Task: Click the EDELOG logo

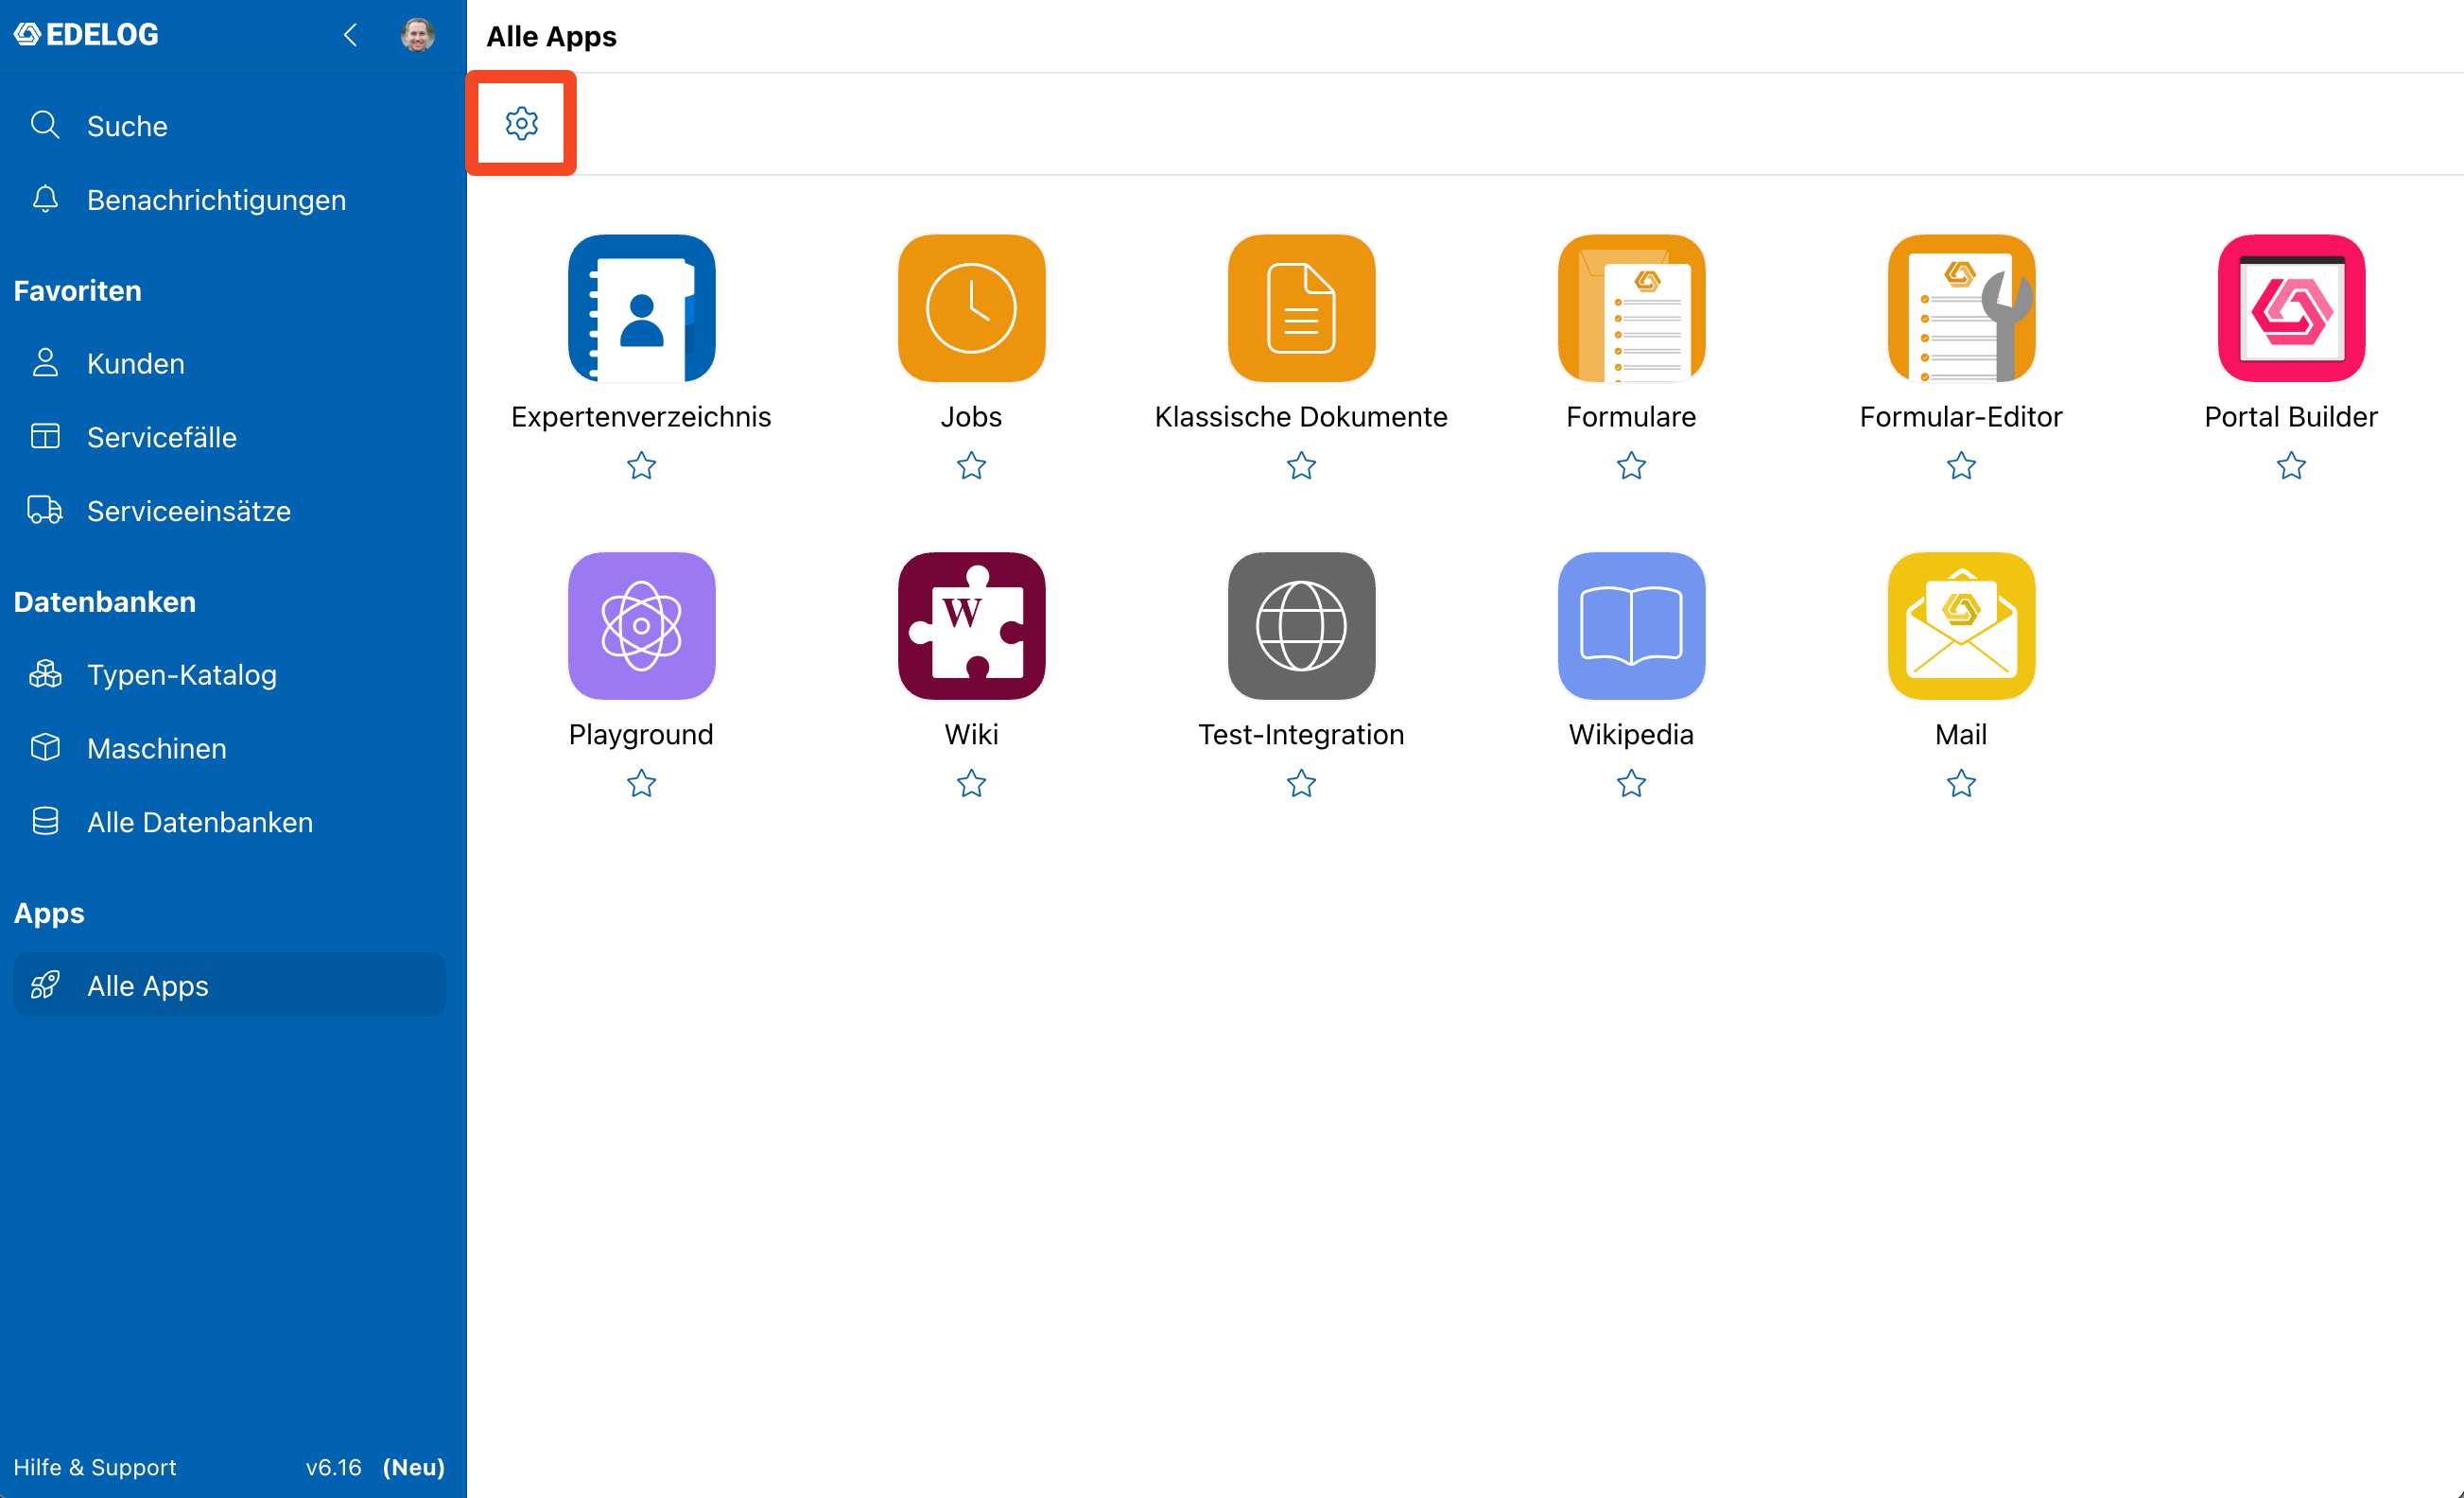Action: [86, 35]
